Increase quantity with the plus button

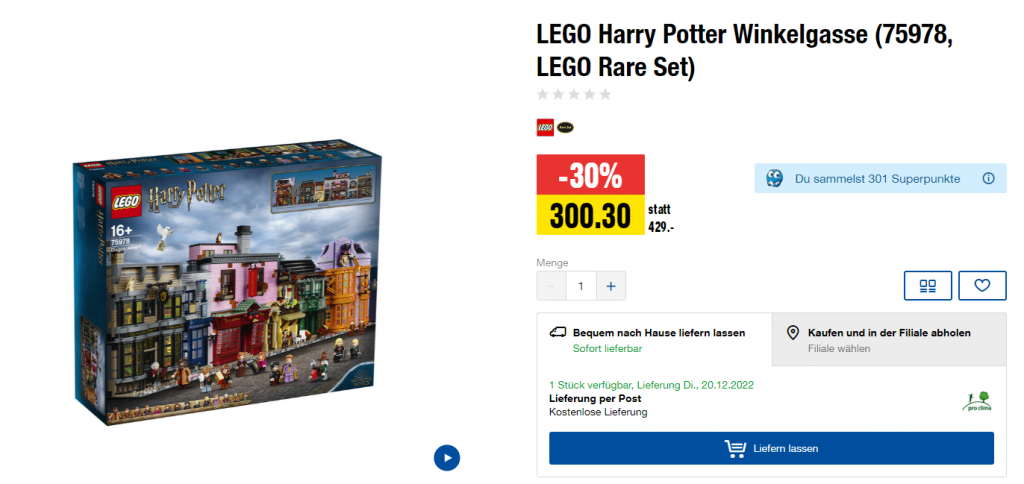(610, 286)
